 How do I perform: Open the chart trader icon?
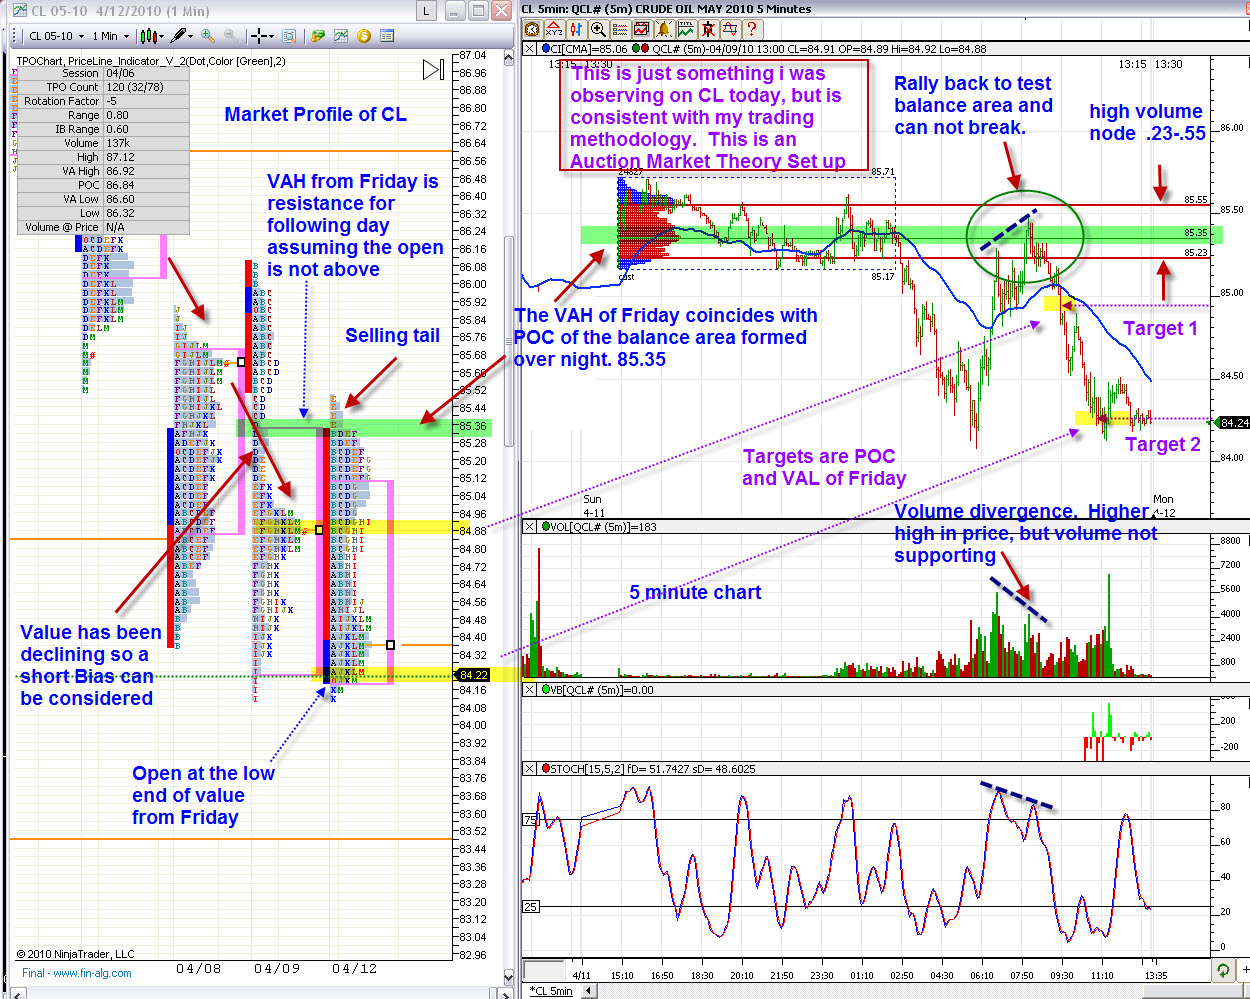click(x=317, y=36)
